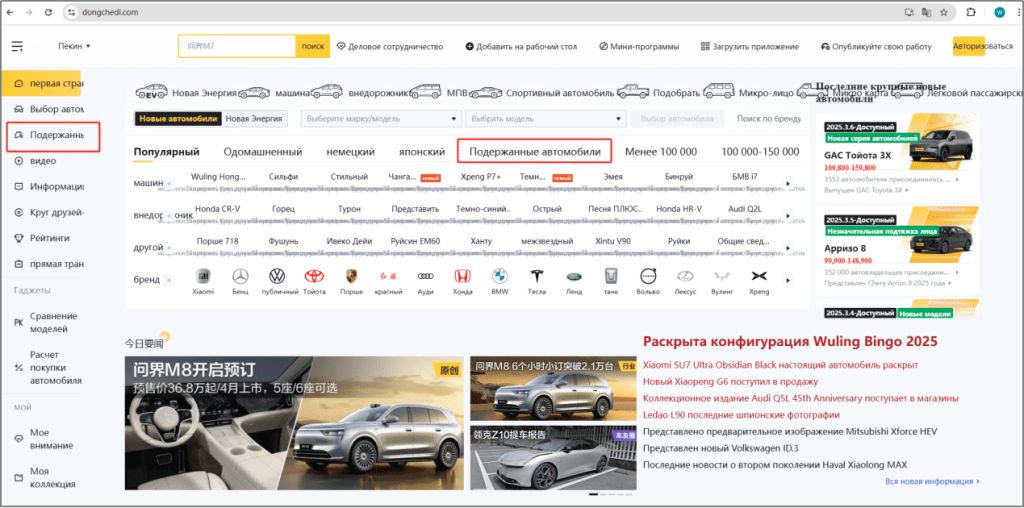The height and width of the screenshot is (508, 1024).
Task: Select 100 000-150 000 price tab
Action: [760, 152]
